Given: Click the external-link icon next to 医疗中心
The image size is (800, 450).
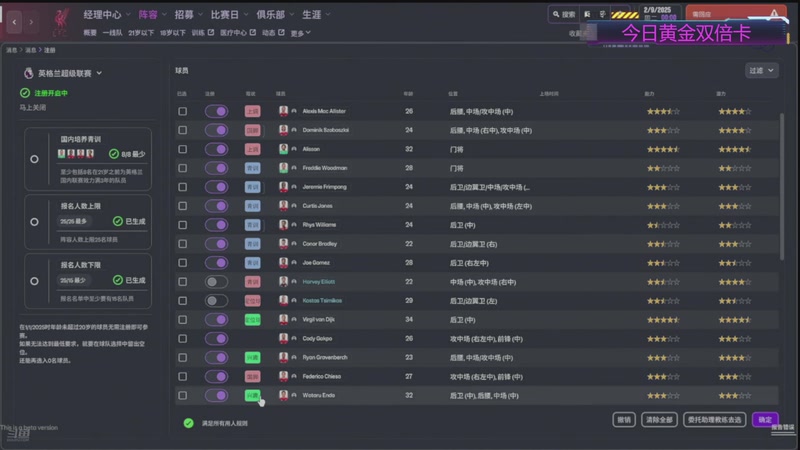Looking at the screenshot, I should point(253,32).
